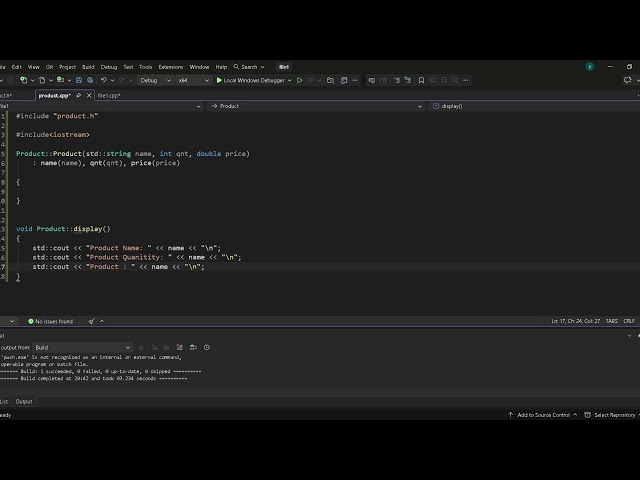Toggle timestamps clock icon in output

(207, 347)
